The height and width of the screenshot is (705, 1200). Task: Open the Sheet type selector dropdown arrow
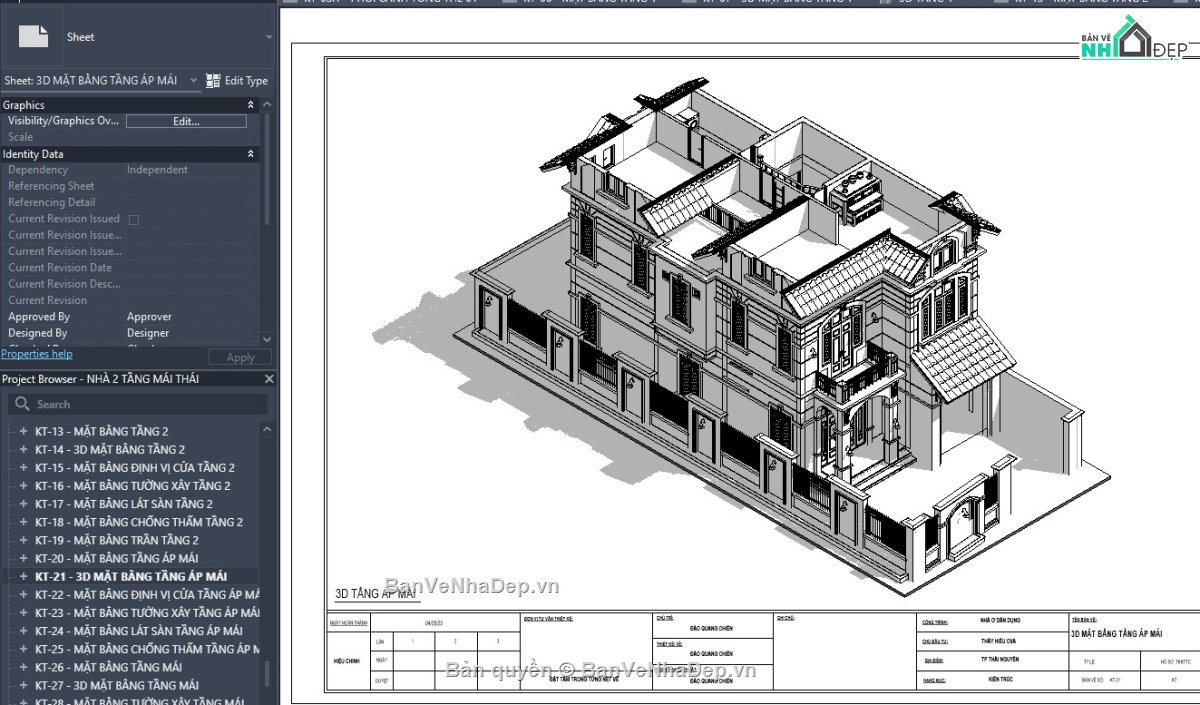pos(268,37)
